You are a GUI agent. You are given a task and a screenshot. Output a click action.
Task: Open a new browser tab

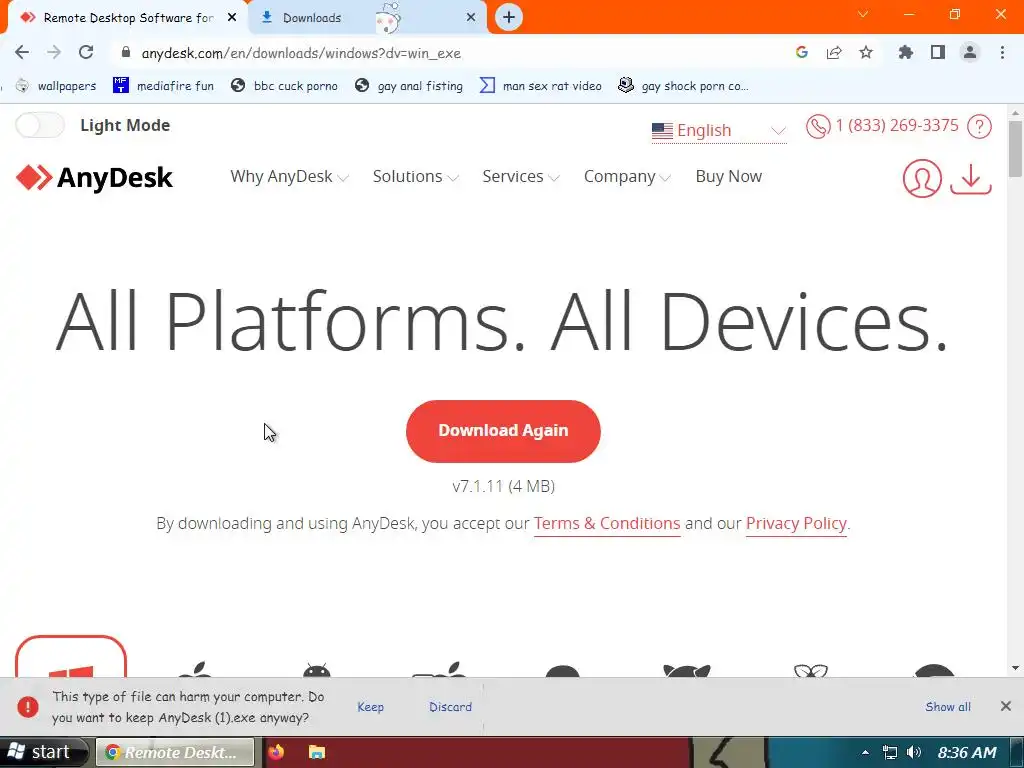coord(509,18)
